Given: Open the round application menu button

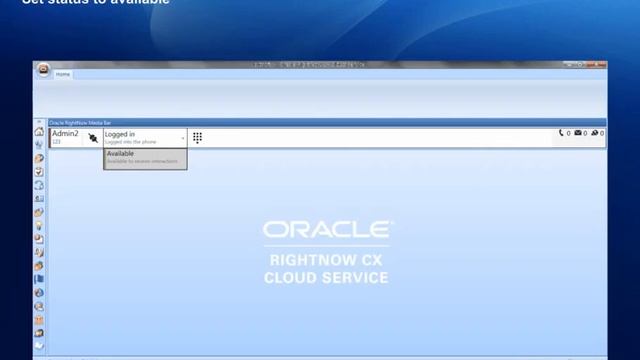Looking at the screenshot, I should [x=44, y=69].
